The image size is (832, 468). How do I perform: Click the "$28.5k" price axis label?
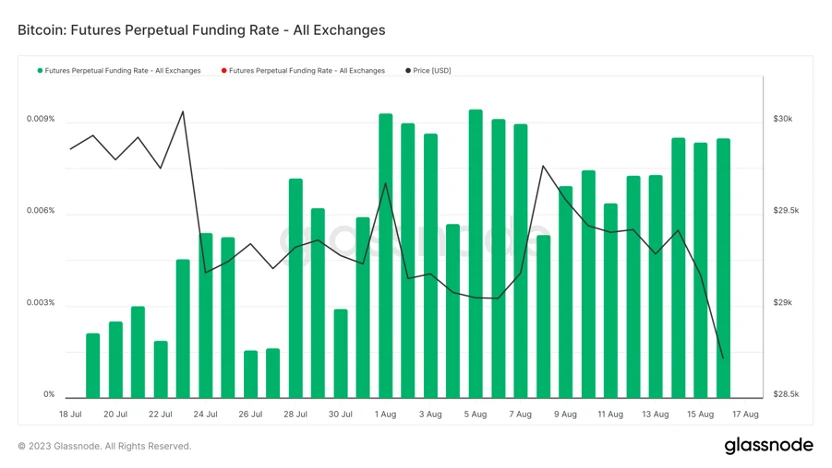[786, 395]
